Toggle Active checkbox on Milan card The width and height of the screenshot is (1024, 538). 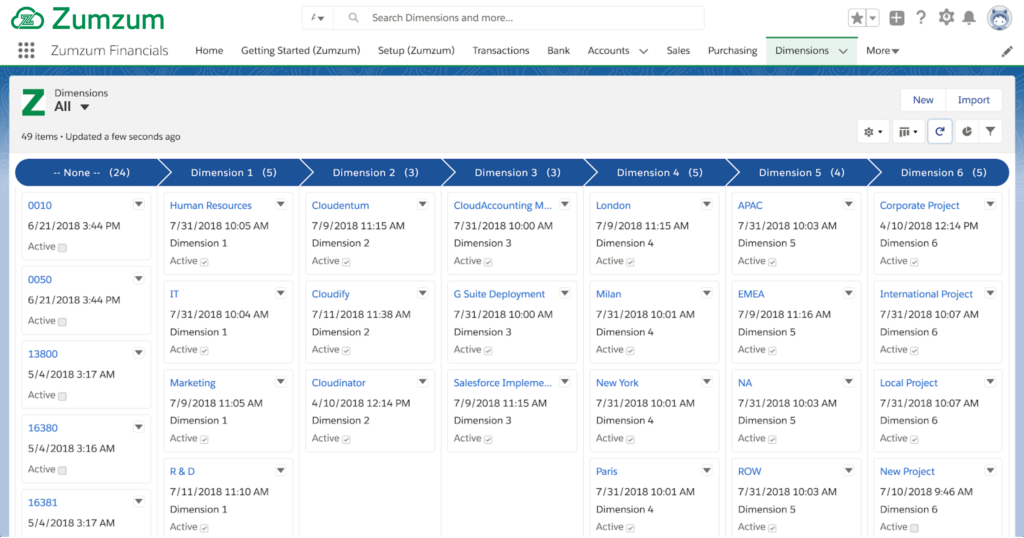630,351
